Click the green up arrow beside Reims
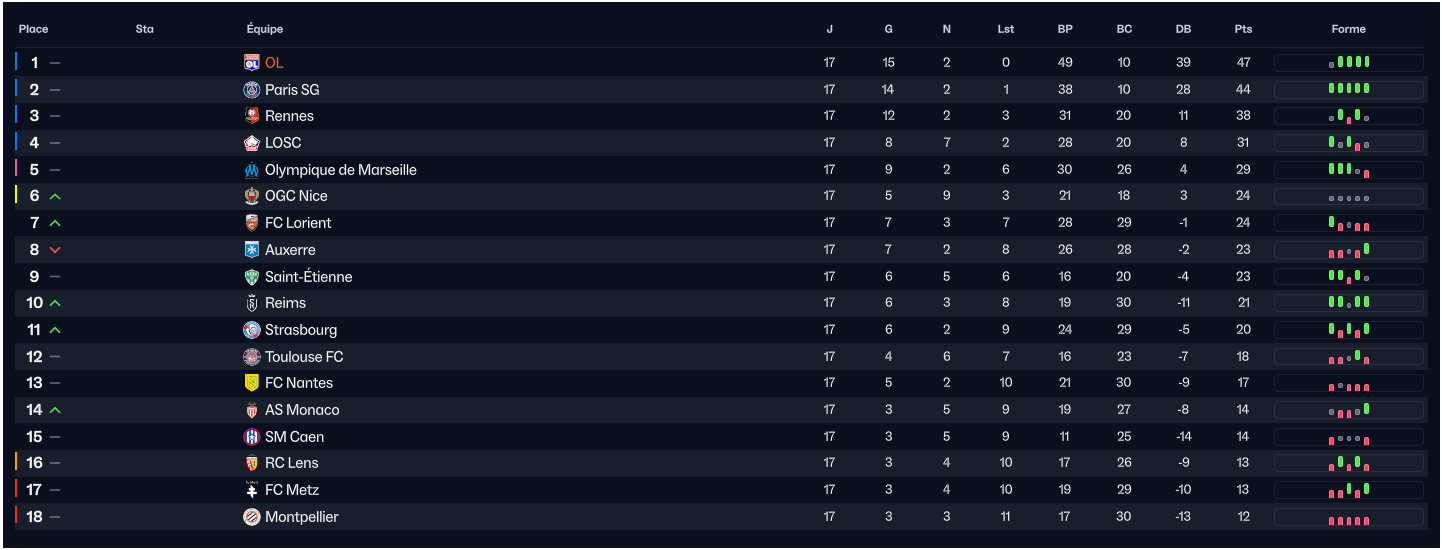This screenshot has height=550, width=1442. [55, 303]
